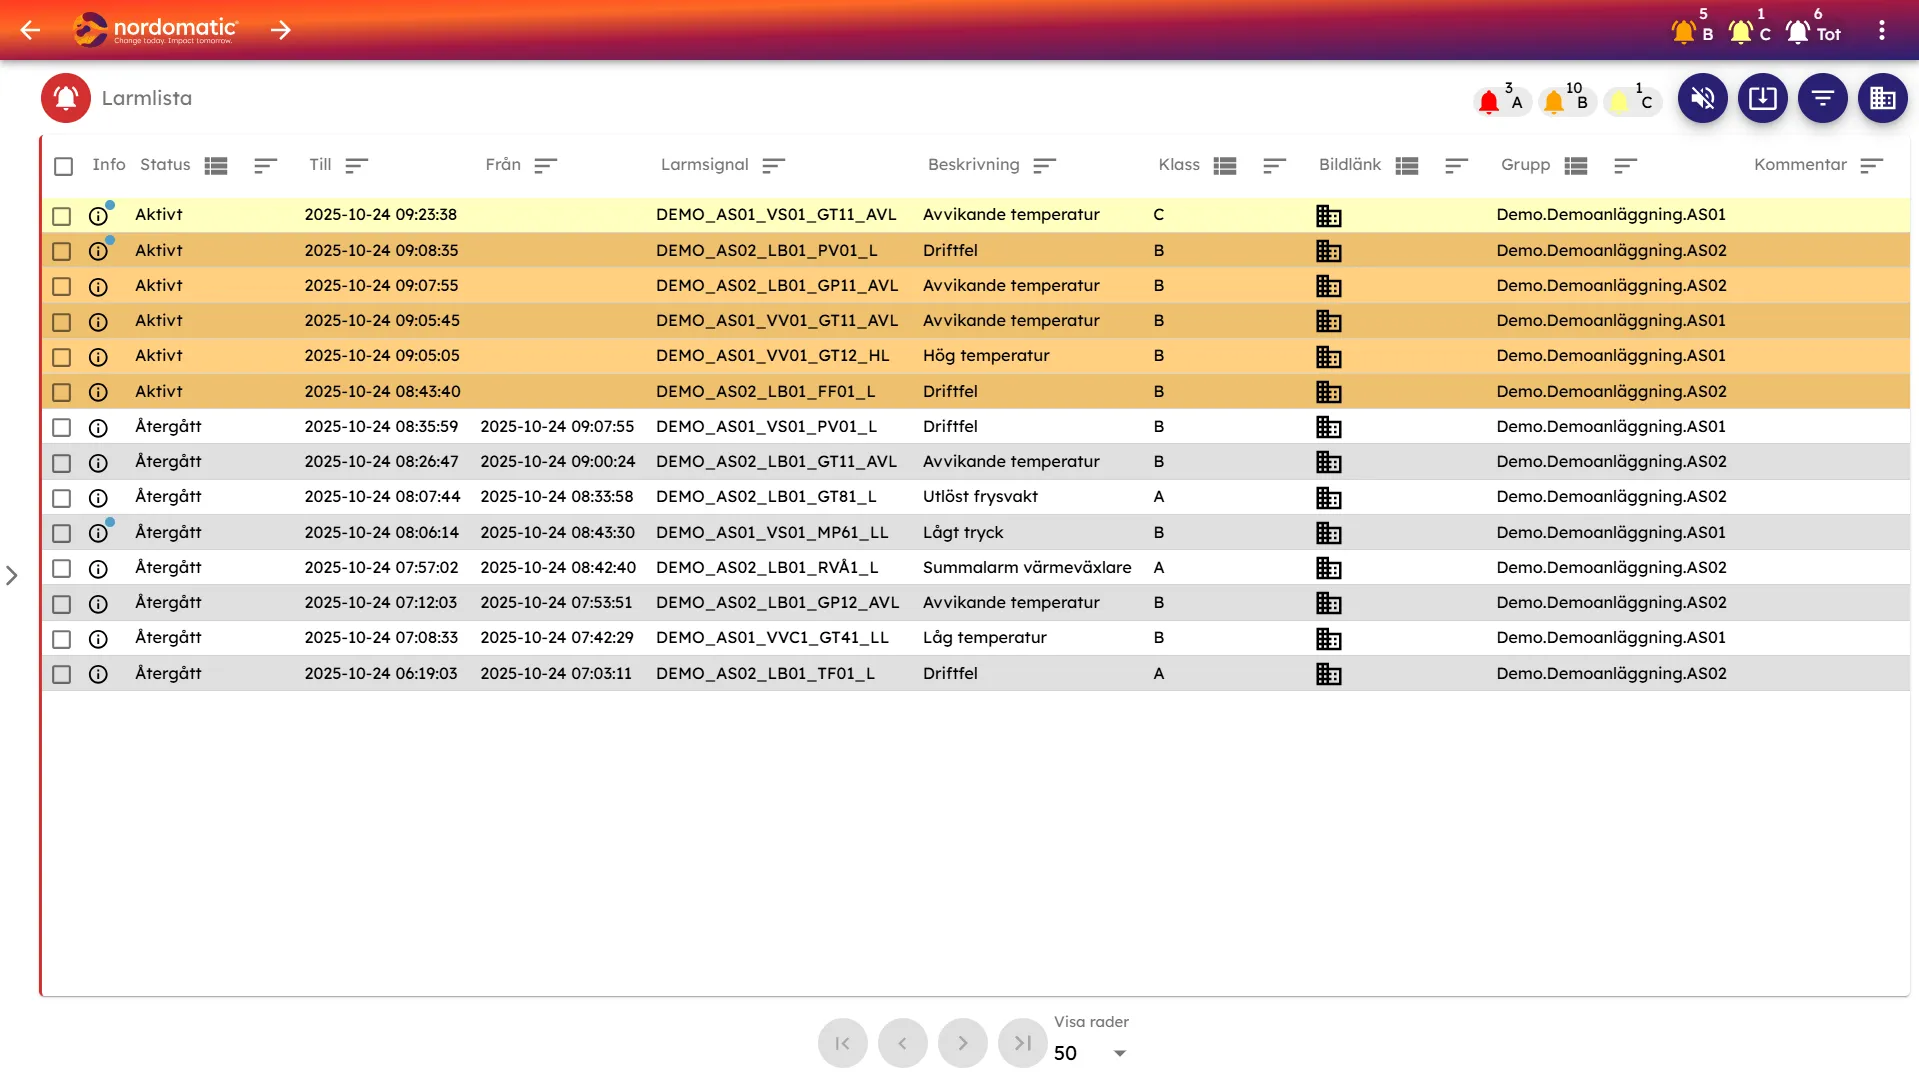Go back with the header left arrow

(30, 30)
